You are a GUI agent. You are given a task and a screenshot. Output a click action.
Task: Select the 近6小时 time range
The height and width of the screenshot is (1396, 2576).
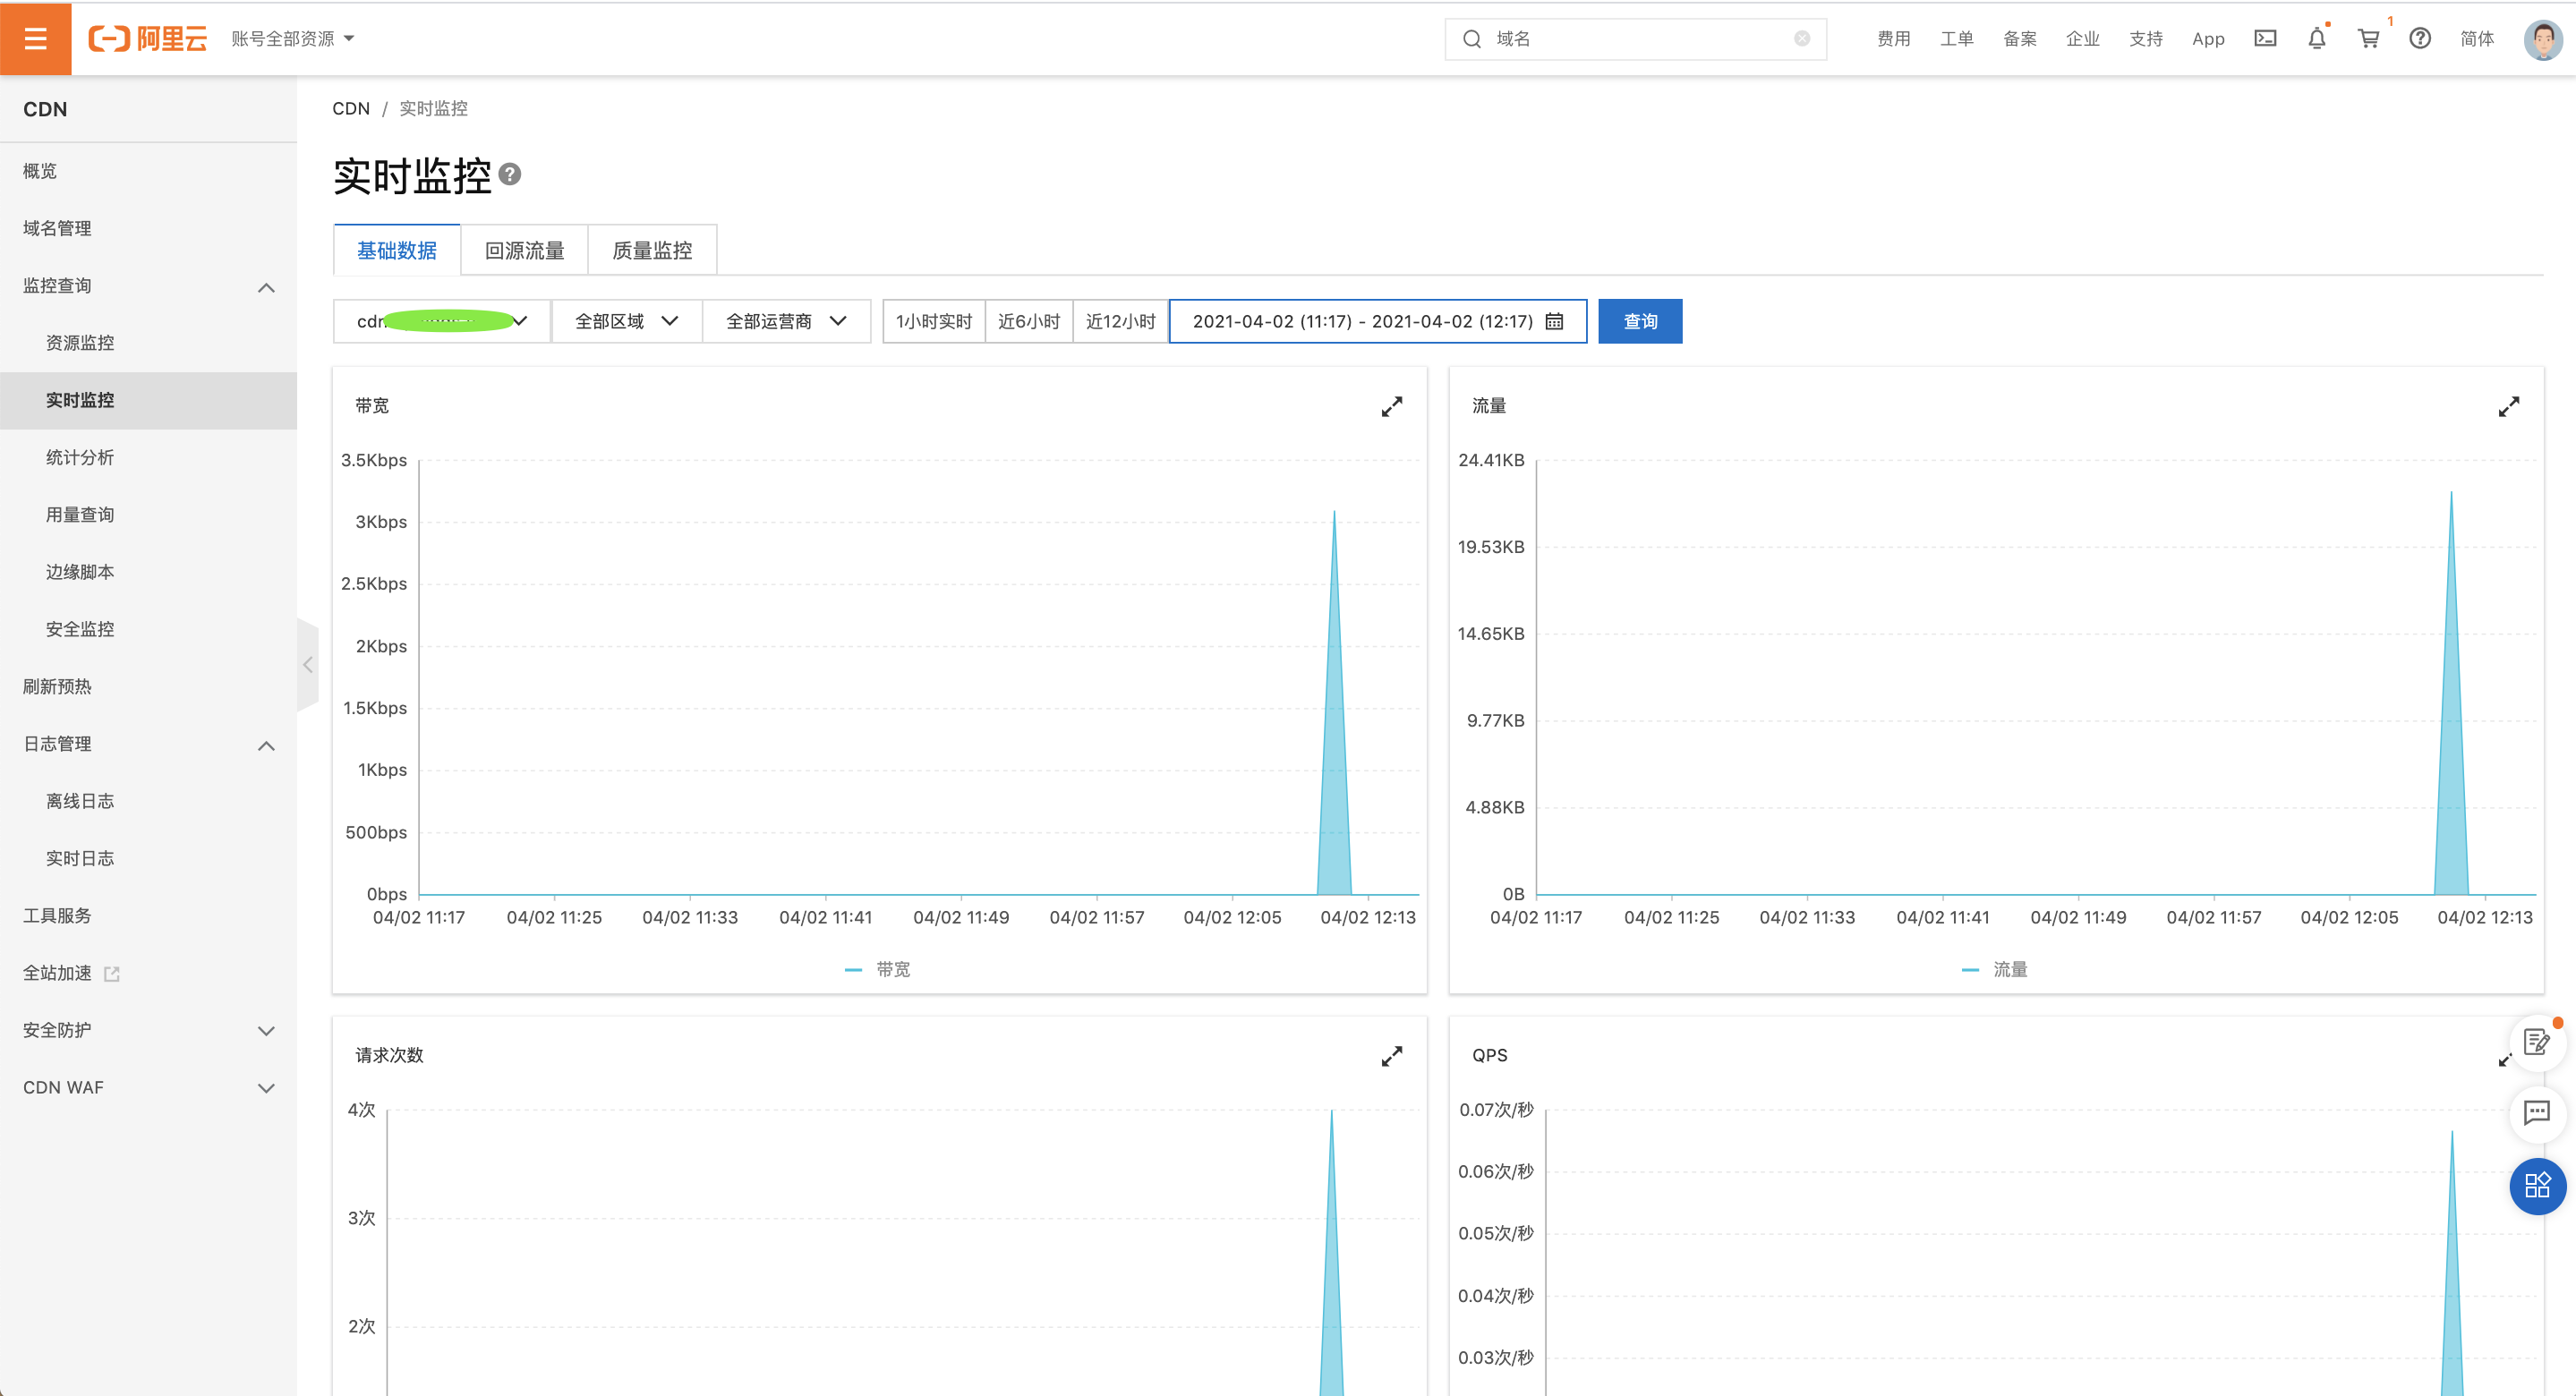click(x=1028, y=321)
